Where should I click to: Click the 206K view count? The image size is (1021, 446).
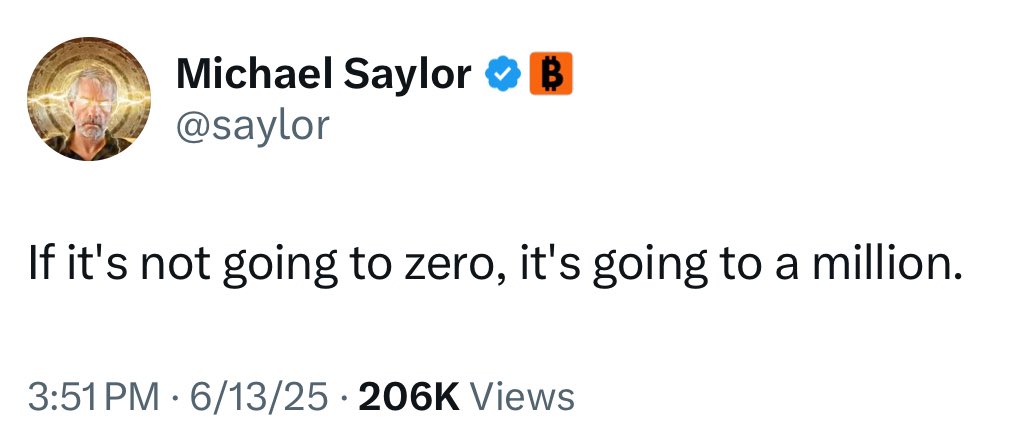click(409, 397)
